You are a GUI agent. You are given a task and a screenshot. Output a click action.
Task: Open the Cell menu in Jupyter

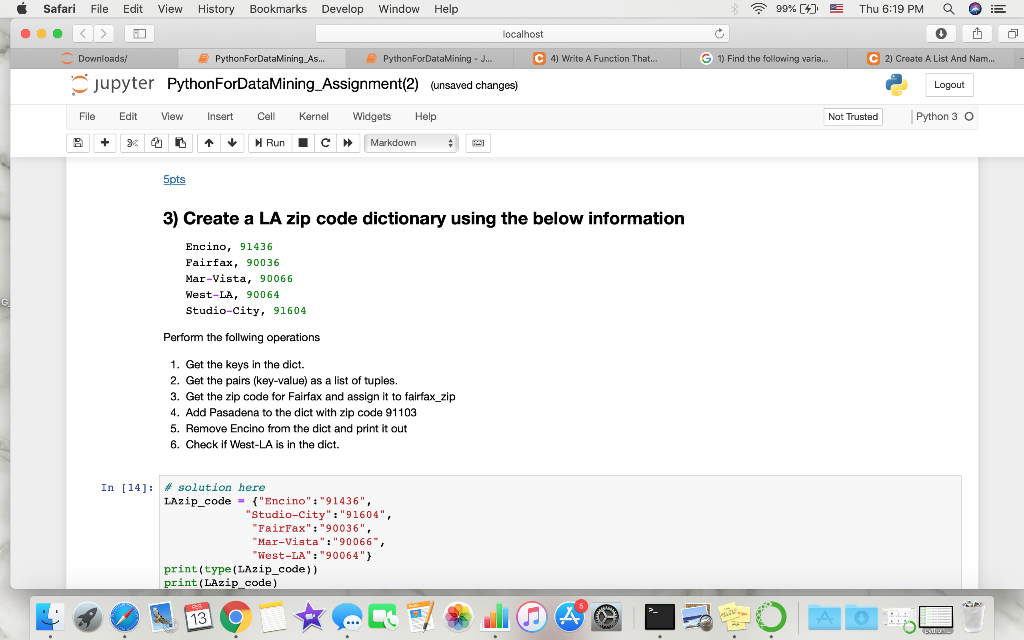(x=266, y=116)
